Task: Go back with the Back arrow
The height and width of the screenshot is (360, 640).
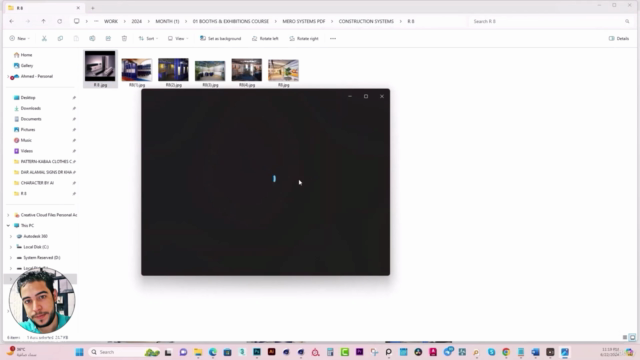Action: coord(12,21)
